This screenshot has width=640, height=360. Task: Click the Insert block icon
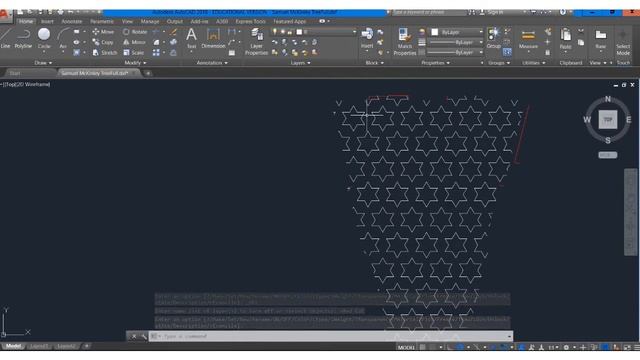click(367, 39)
